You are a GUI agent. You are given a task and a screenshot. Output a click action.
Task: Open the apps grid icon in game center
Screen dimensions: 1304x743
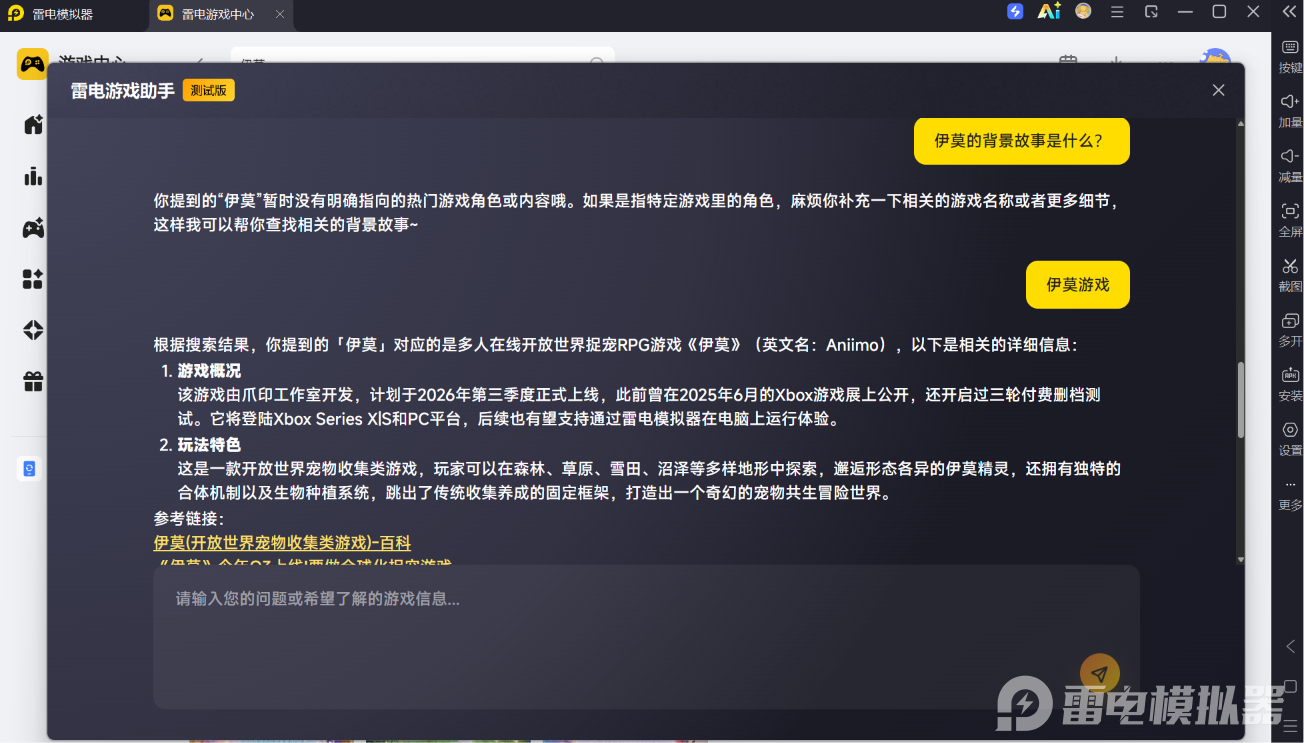click(x=33, y=279)
